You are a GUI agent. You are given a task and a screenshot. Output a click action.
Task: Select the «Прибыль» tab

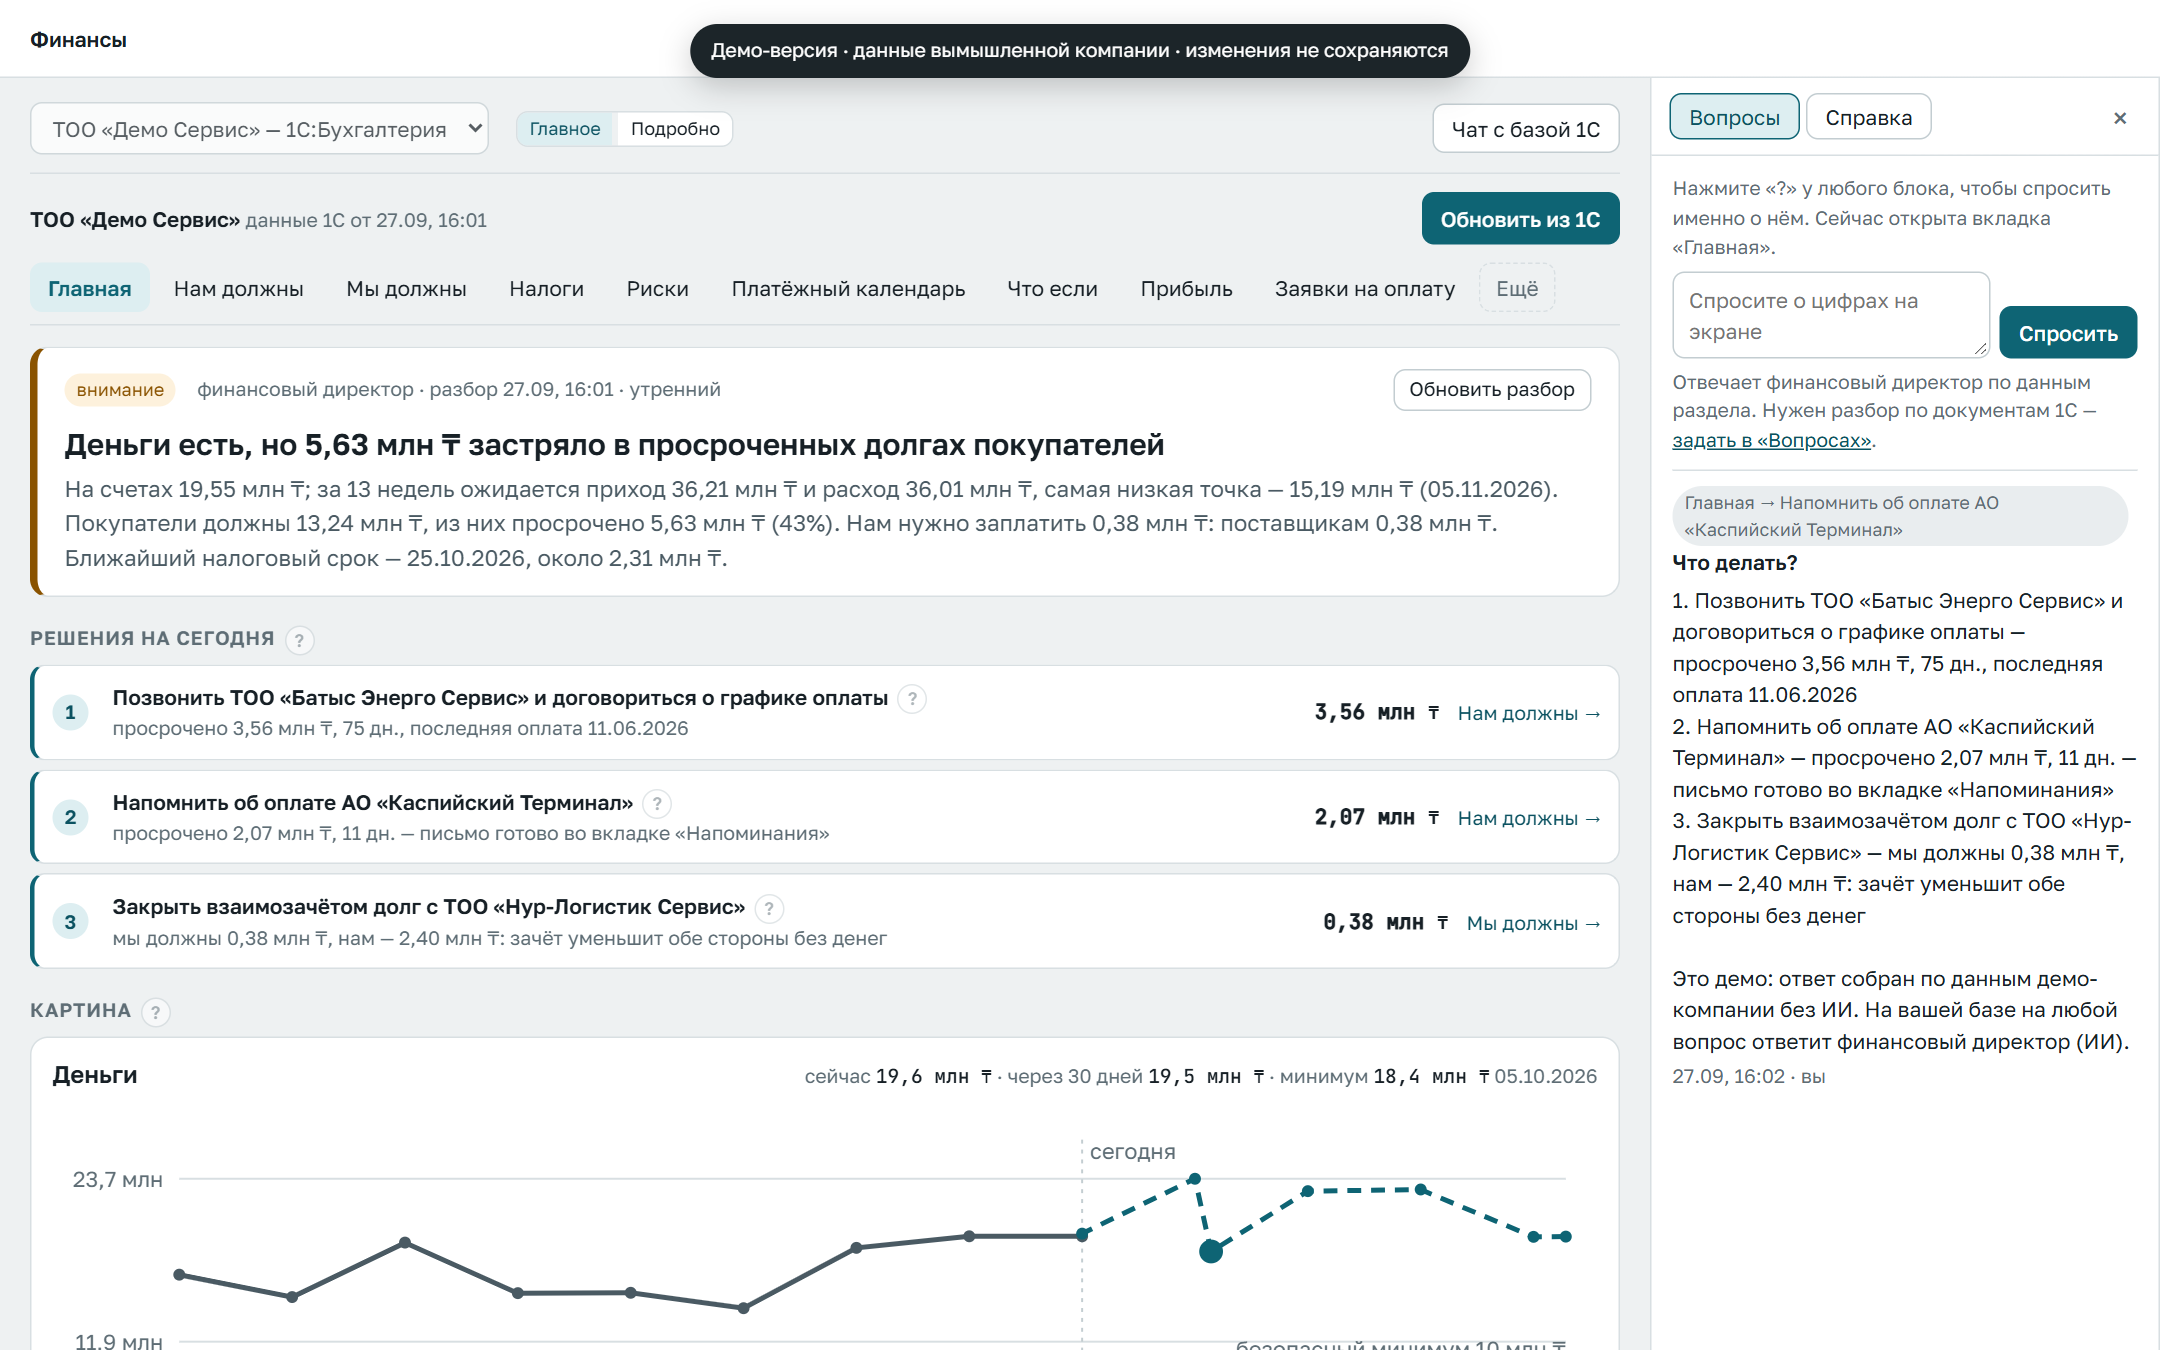[1186, 289]
